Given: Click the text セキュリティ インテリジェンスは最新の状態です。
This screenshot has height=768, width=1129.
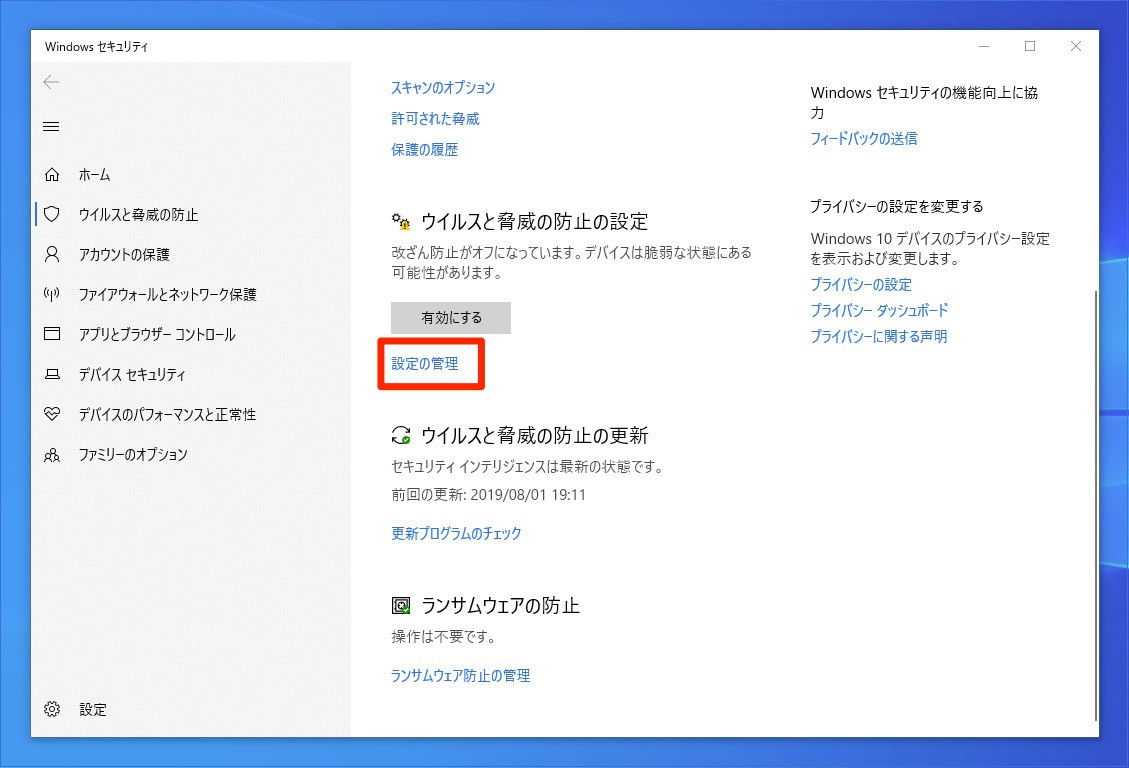Looking at the screenshot, I should (x=527, y=467).
